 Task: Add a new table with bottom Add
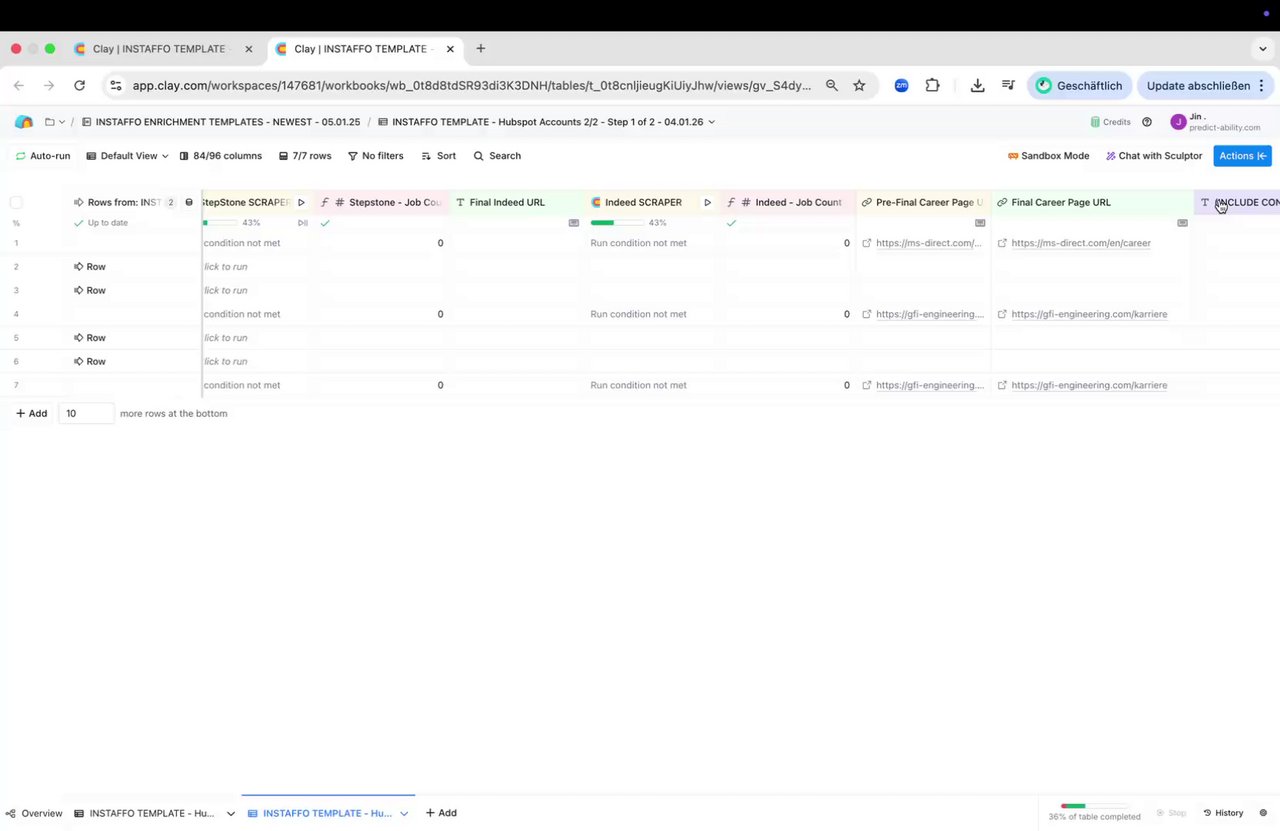441,814
